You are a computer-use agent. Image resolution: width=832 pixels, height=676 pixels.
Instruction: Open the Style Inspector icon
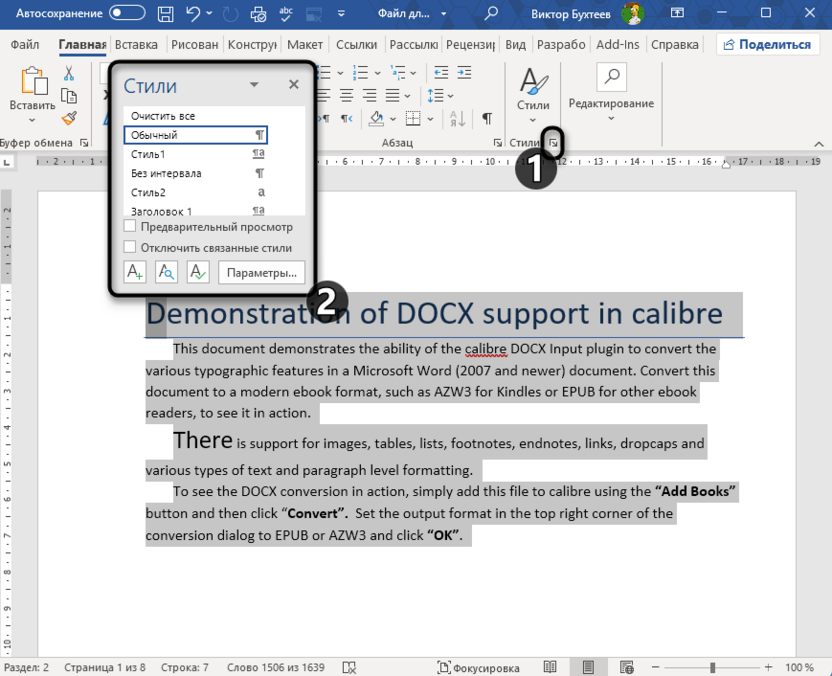coord(166,271)
